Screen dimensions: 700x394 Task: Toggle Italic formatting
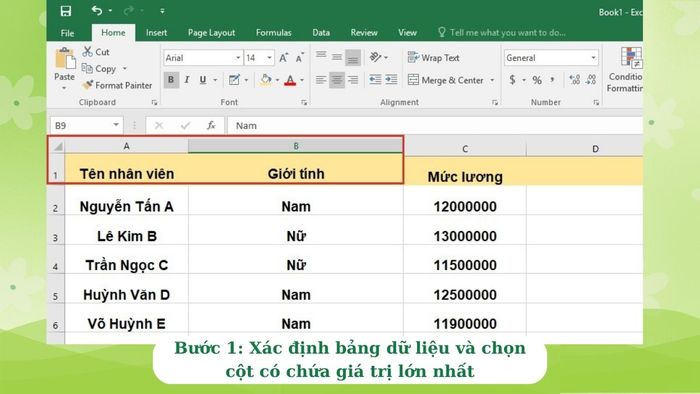(x=187, y=80)
